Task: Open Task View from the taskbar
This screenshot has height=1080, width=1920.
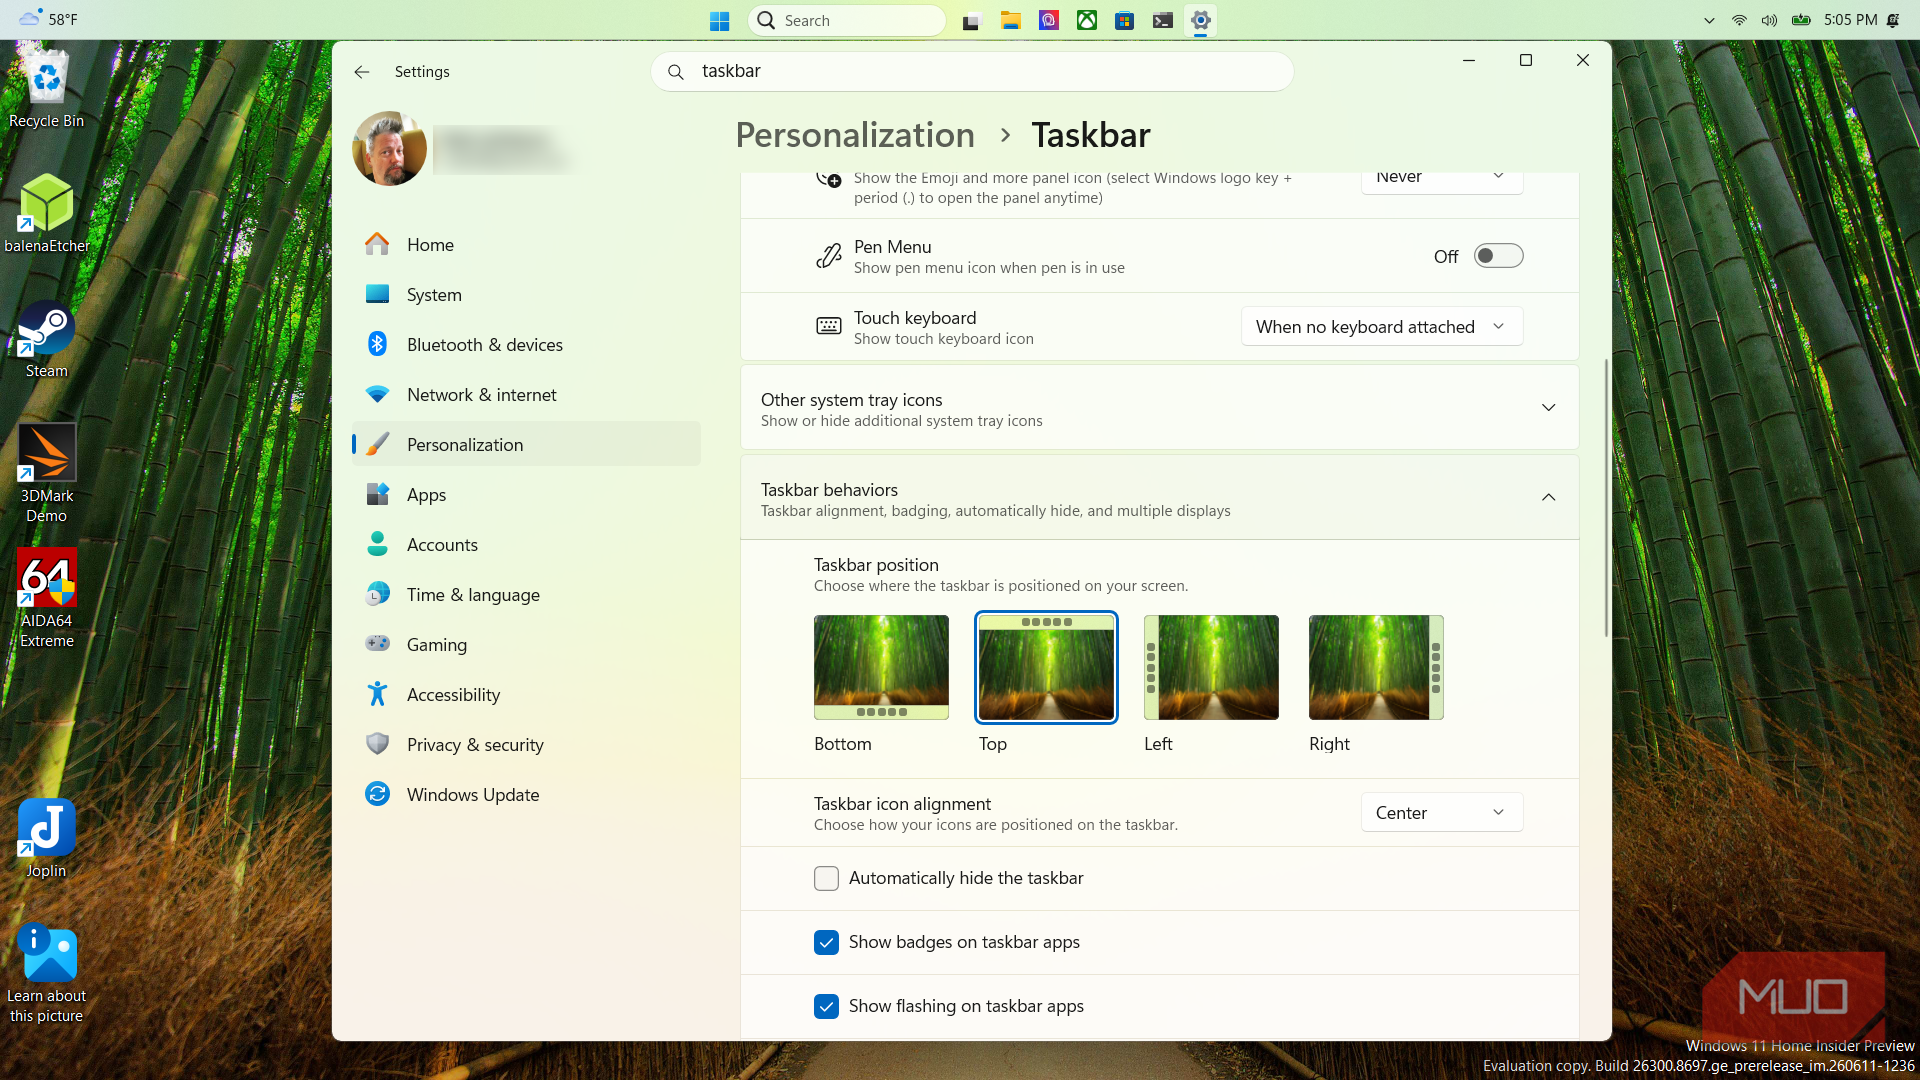Action: click(972, 20)
